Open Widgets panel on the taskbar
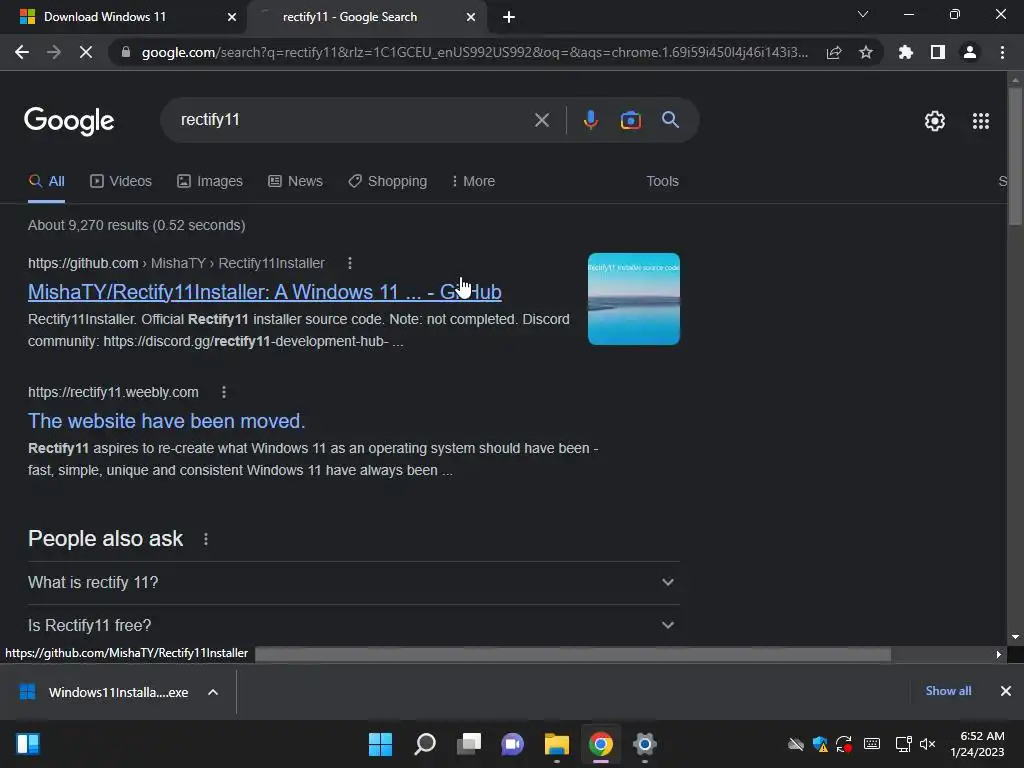The width and height of the screenshot is (1024, 768). click(x=28, y=744)
